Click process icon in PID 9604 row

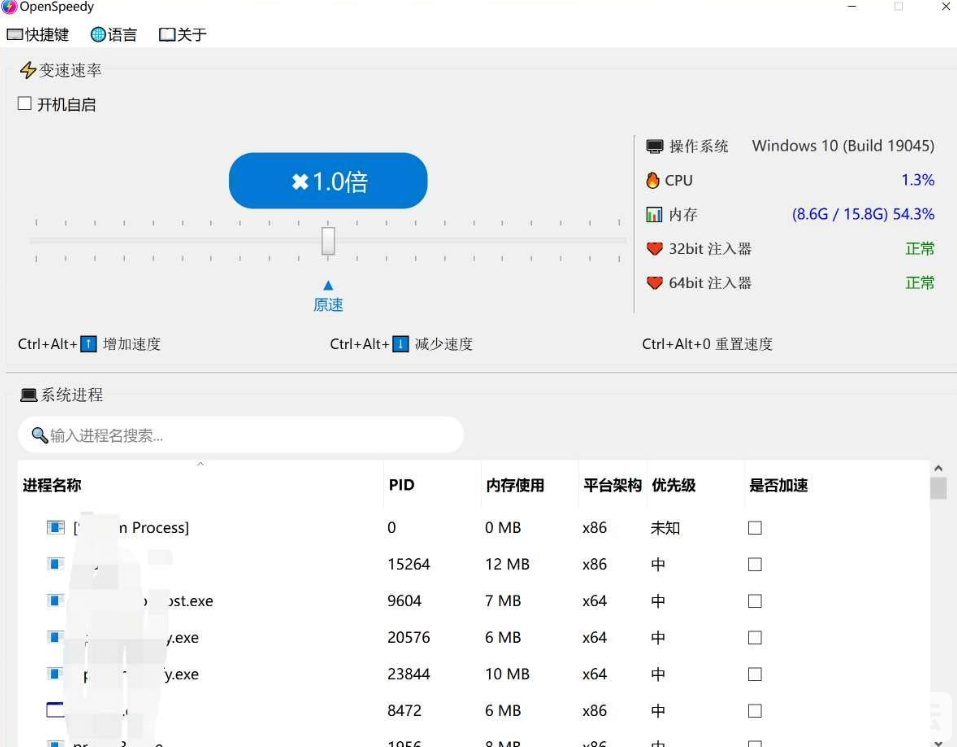click(56, 600)
